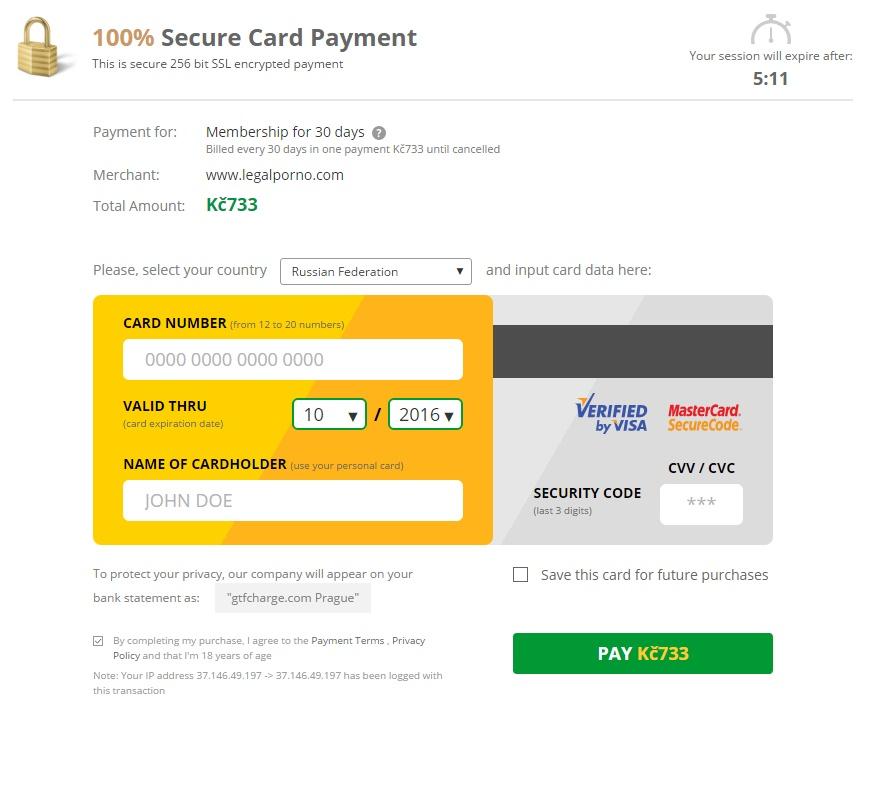Click the MasterCard SecureCode logo
877x810 pixels.
click(704, 417)
